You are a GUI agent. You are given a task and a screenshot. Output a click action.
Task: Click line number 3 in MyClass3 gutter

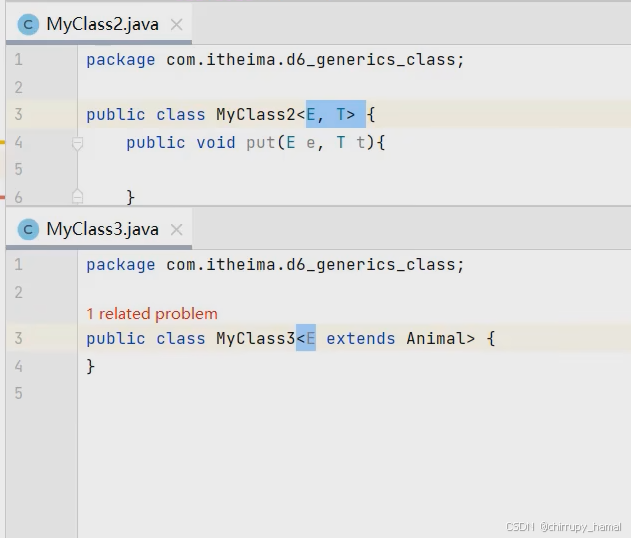19,338
